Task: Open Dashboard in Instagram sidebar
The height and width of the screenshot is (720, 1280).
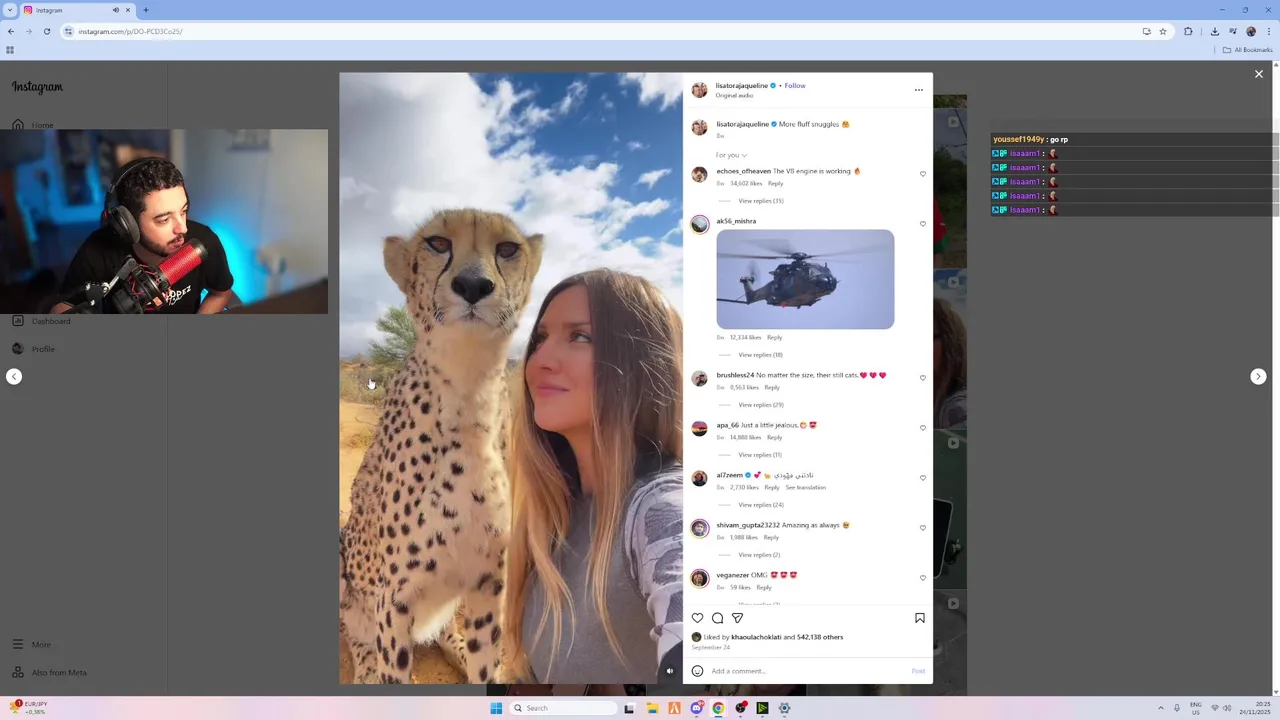Action: tap(42, 321)
